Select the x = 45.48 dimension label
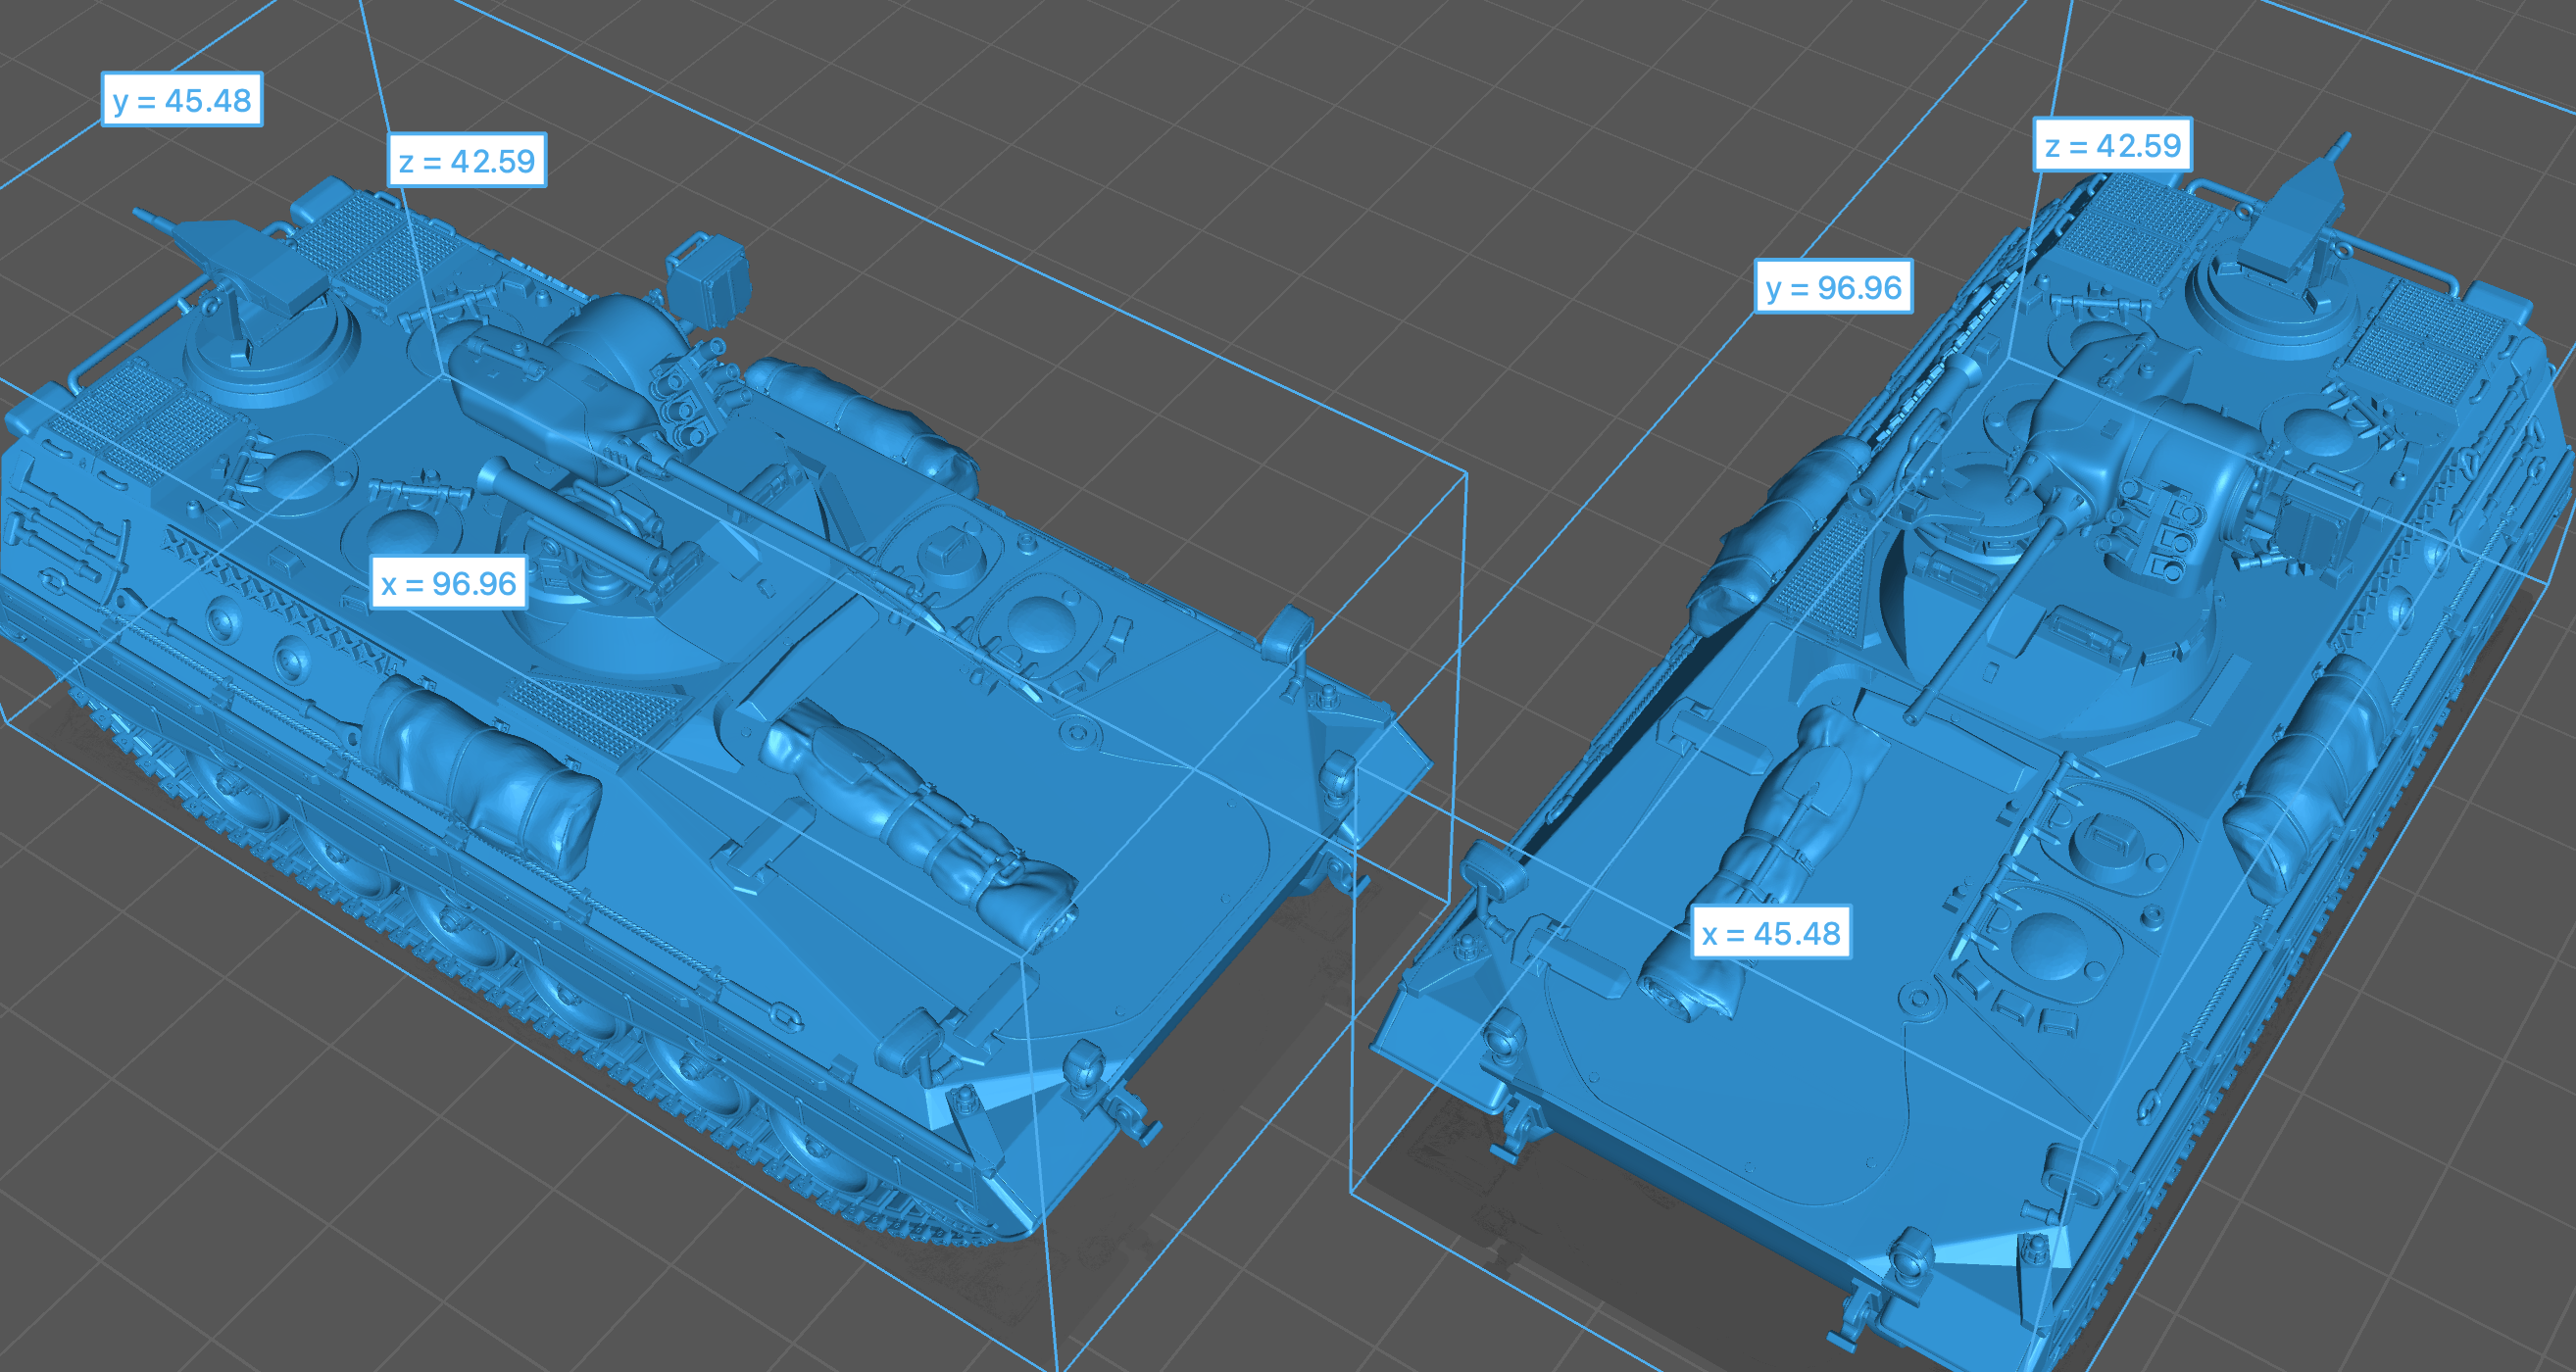Image resolution: width=2576 pixels, height=1372 pixels. click(x=1770, y=933)
